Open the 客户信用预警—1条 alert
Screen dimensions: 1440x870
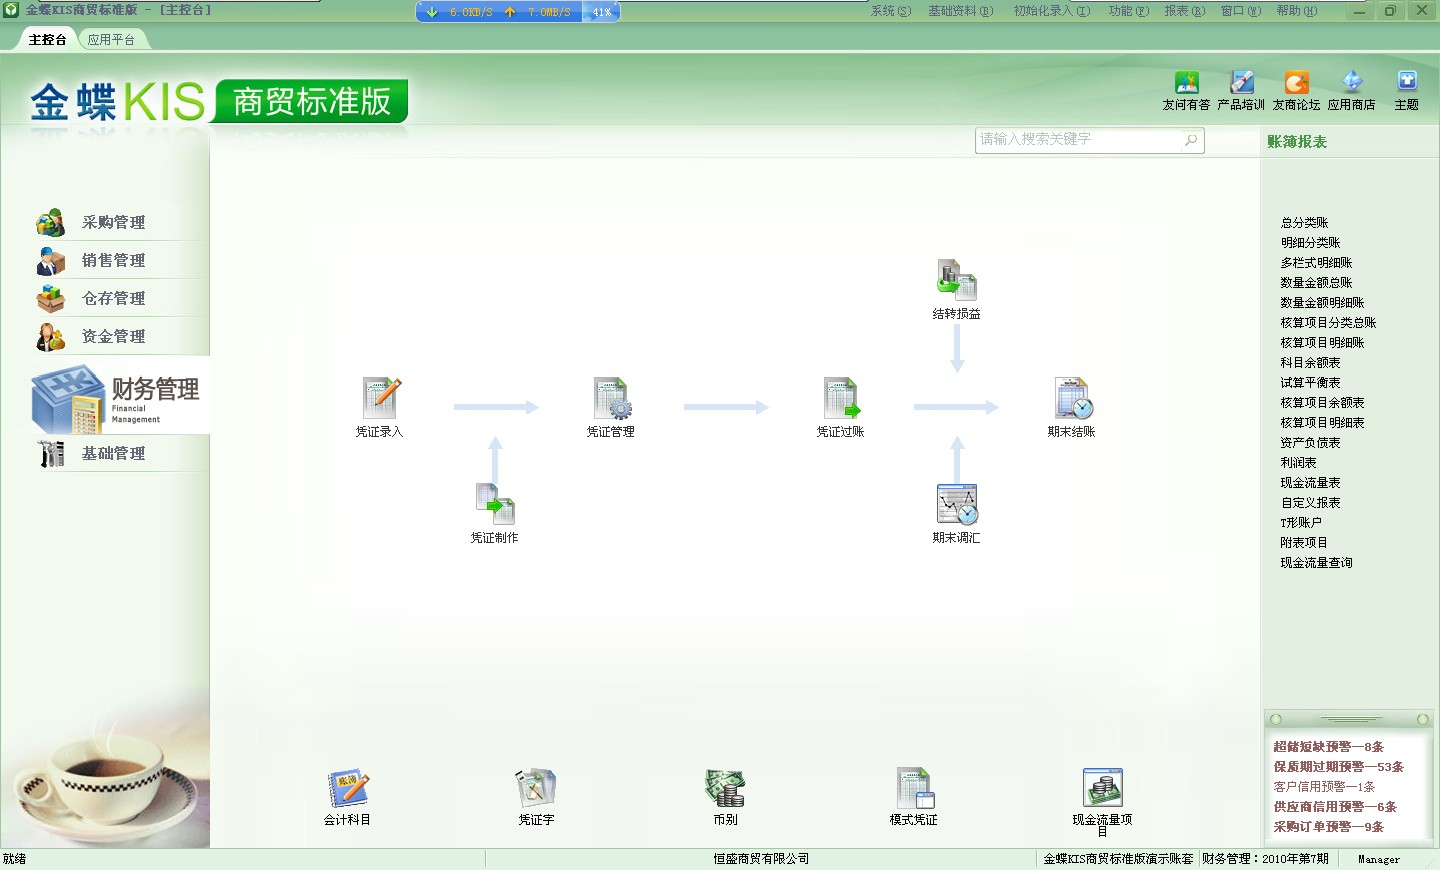tap(1324, 787)
